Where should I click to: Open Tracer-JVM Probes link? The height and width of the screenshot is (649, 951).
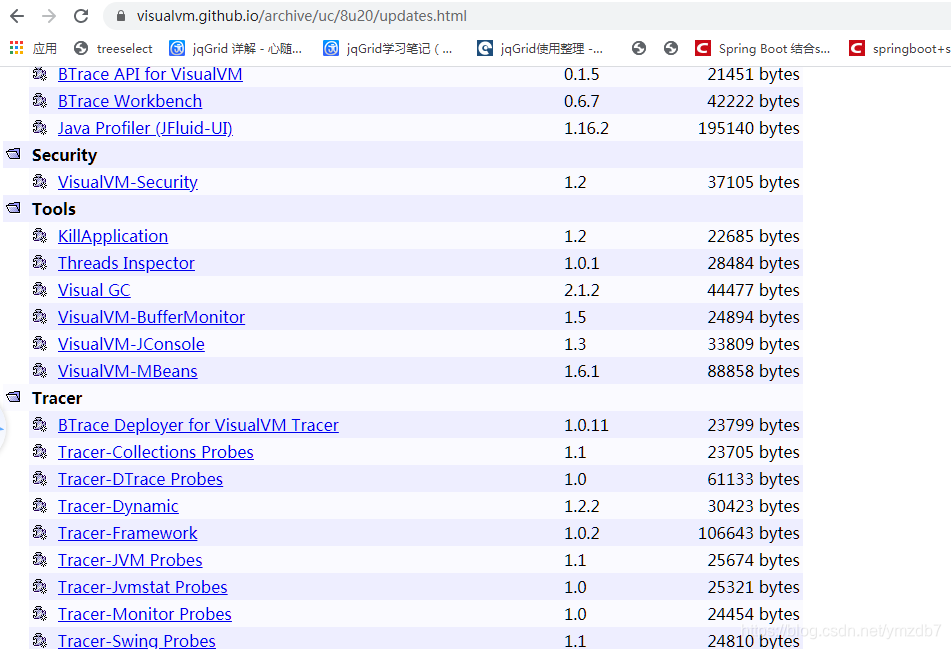(130, 560)
